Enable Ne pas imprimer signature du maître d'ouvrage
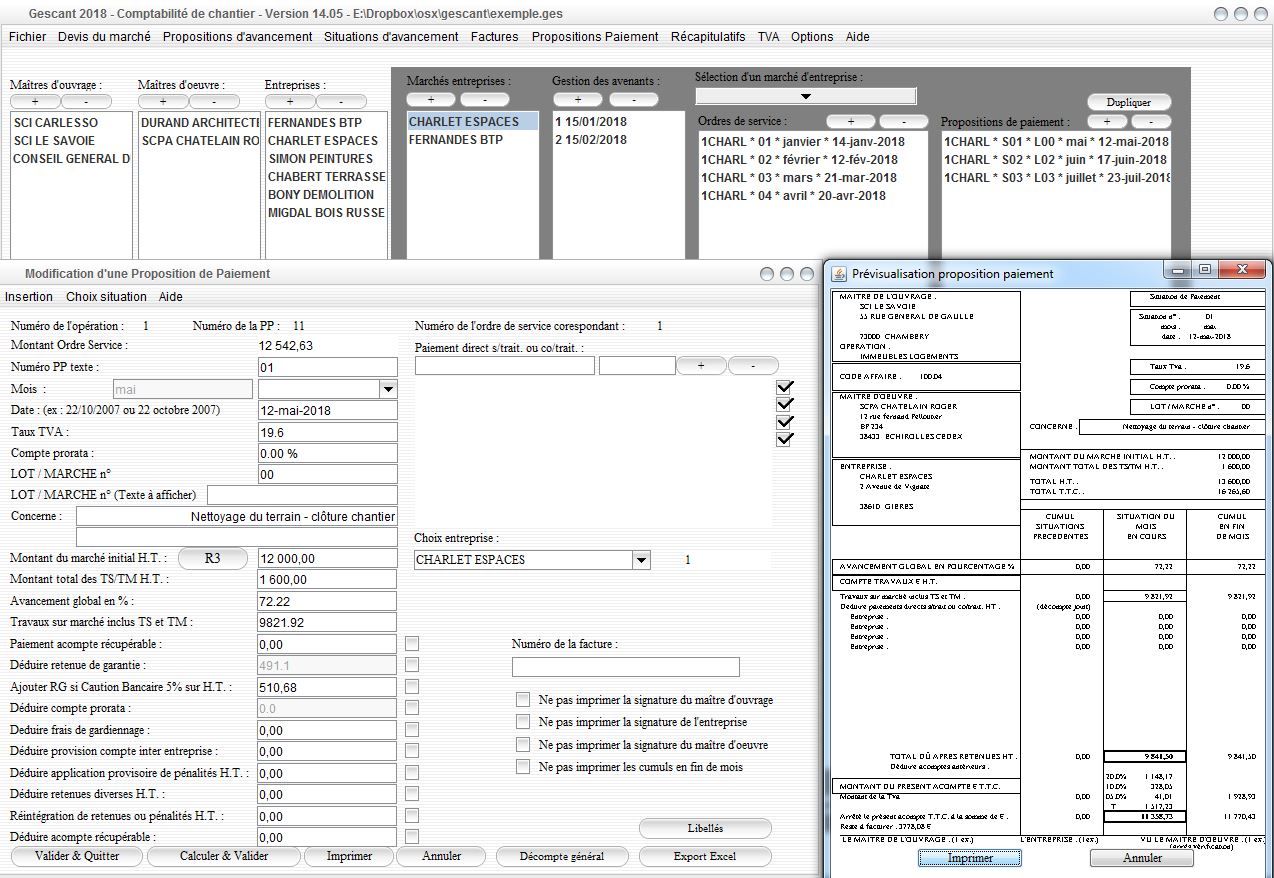Screen dimensions: 1274x878 pos(522,700)
